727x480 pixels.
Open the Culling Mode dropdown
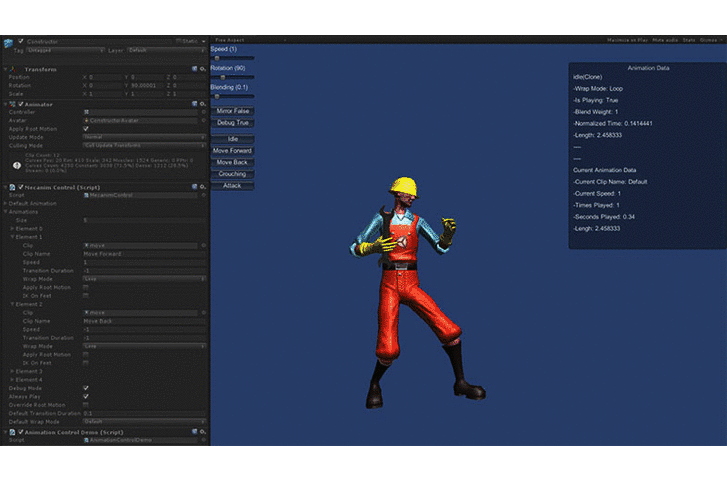pos(144,146)
